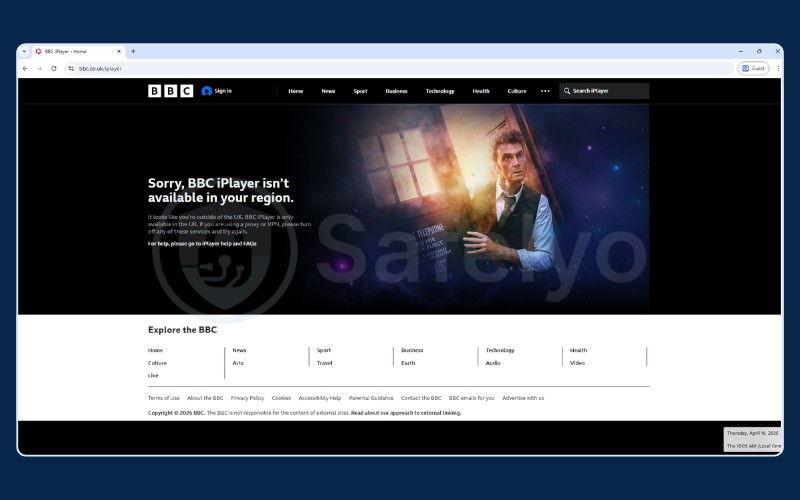Click Business in Explore the BBC
The width and height of the screenshot is (800, 500).
click(x=412, y=351)
